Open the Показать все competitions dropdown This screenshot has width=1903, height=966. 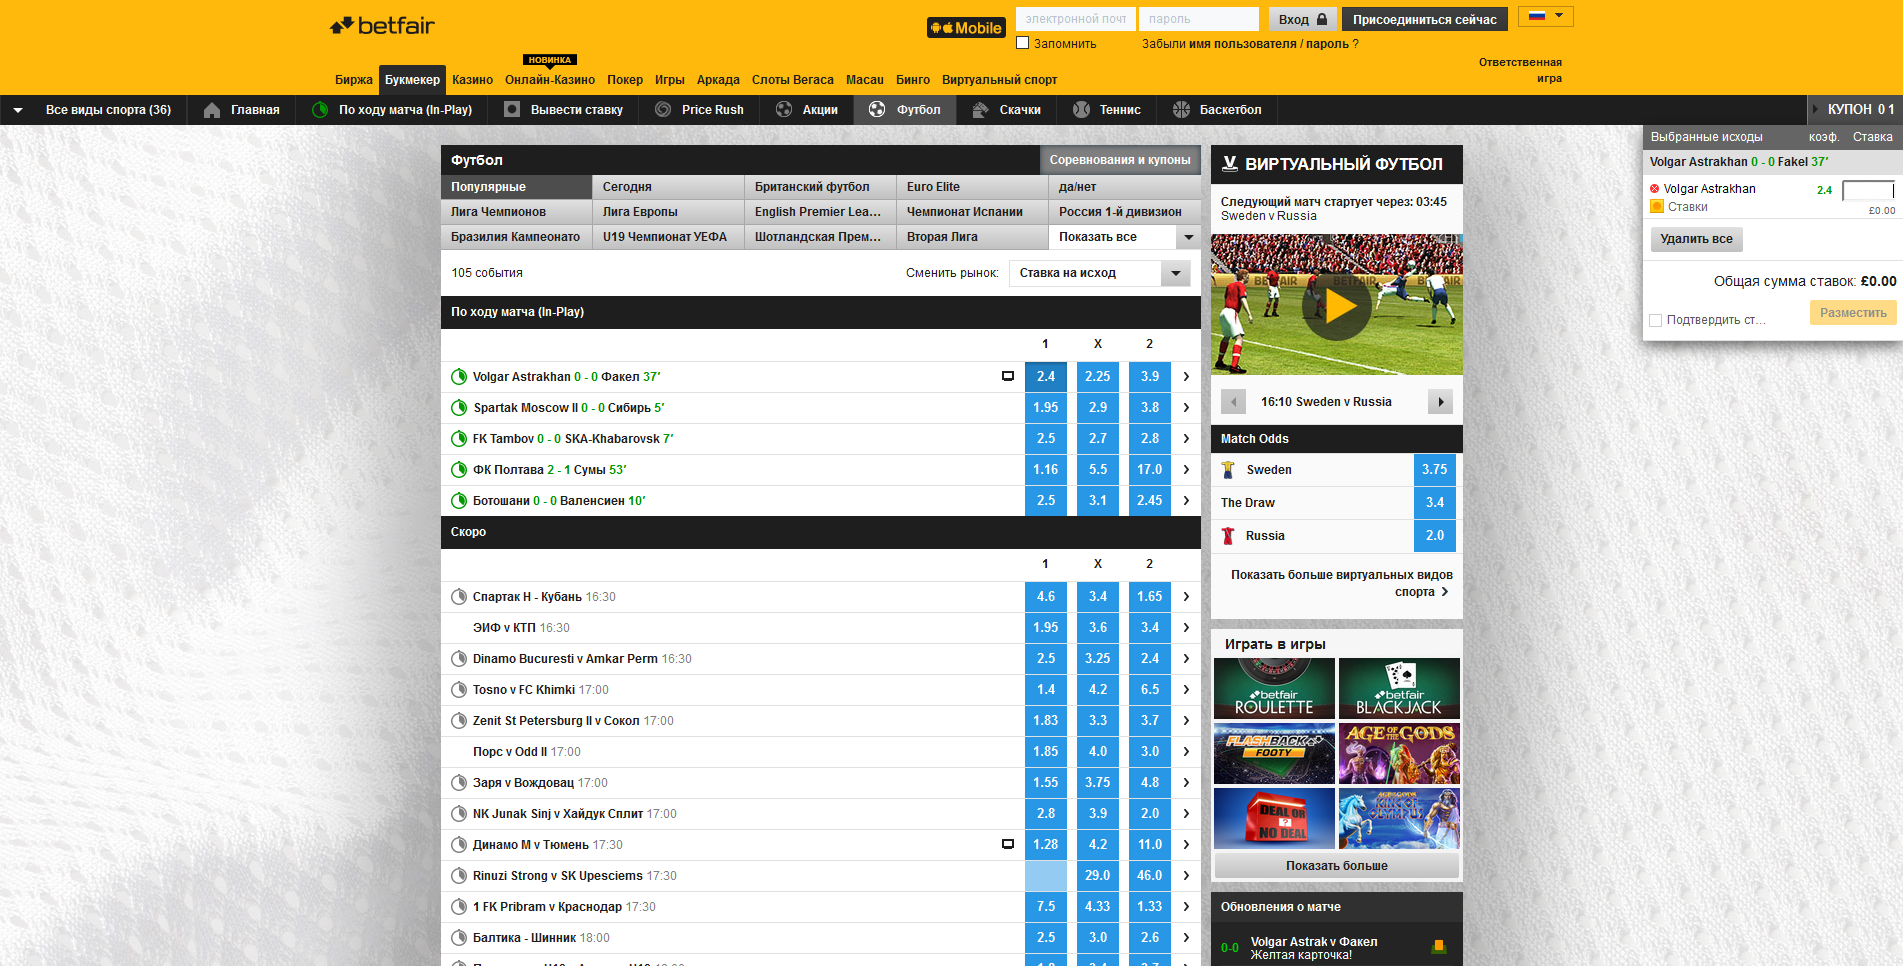(1125, 237)
